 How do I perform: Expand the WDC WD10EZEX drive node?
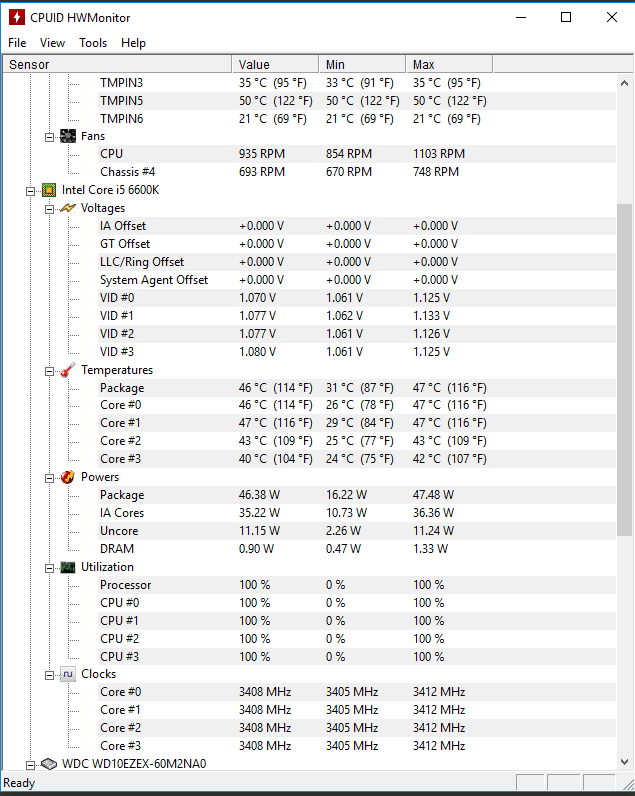pos(30,764)
